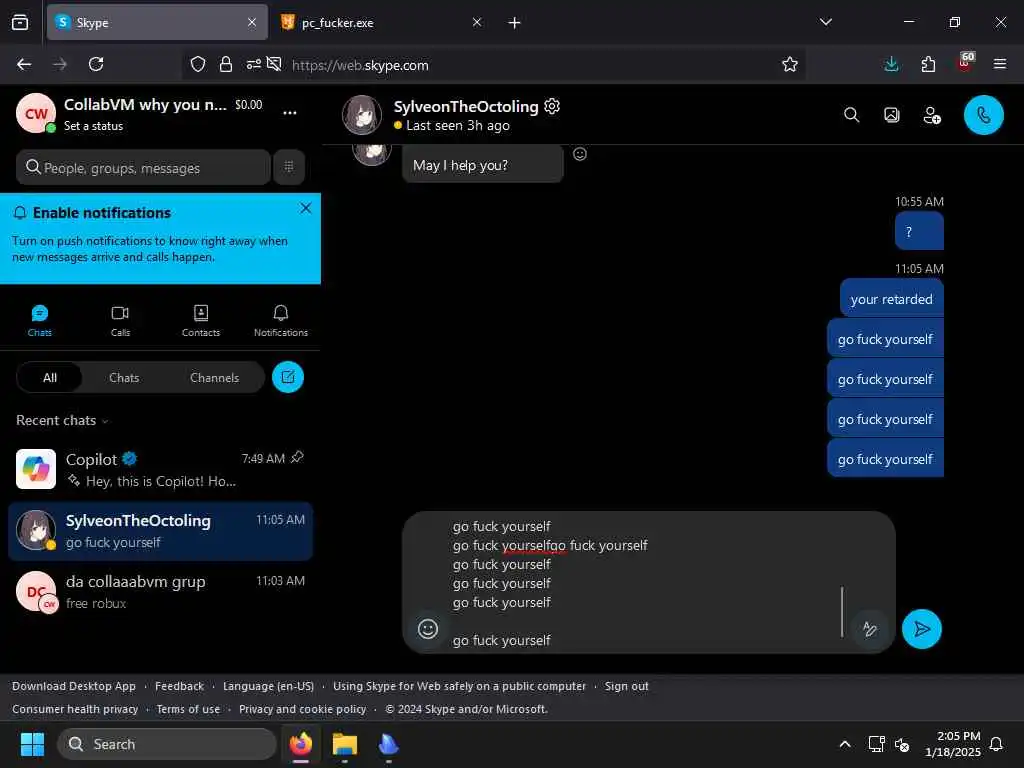The height and width of the screenshot is (768, 1024).
Task: Add a person to this conversation
Action: (932, 116)
